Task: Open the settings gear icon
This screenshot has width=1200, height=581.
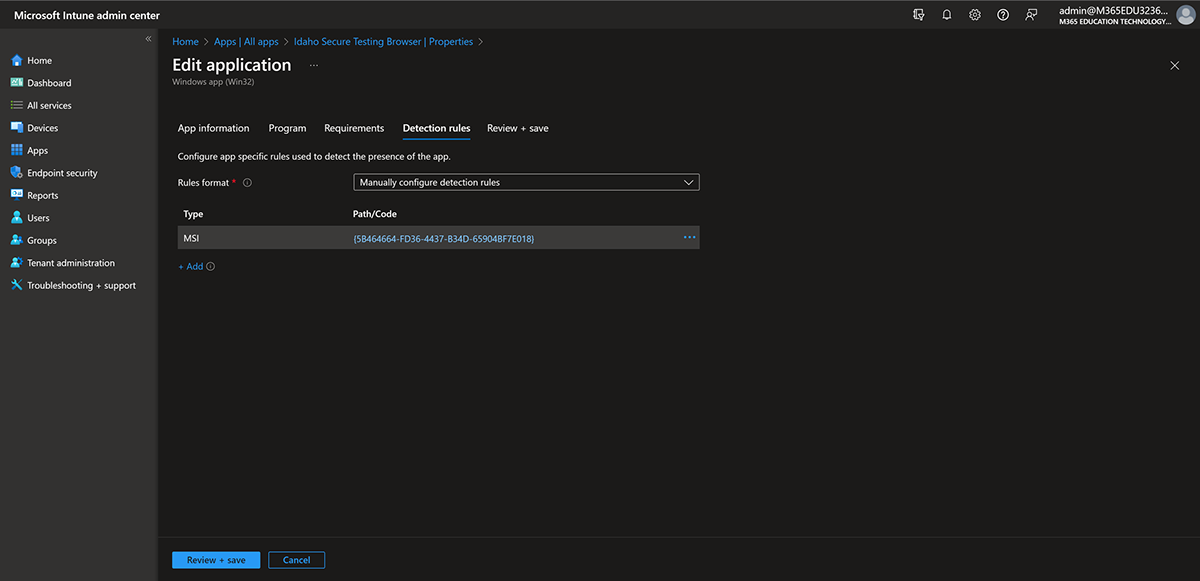Action: (975, 15)
